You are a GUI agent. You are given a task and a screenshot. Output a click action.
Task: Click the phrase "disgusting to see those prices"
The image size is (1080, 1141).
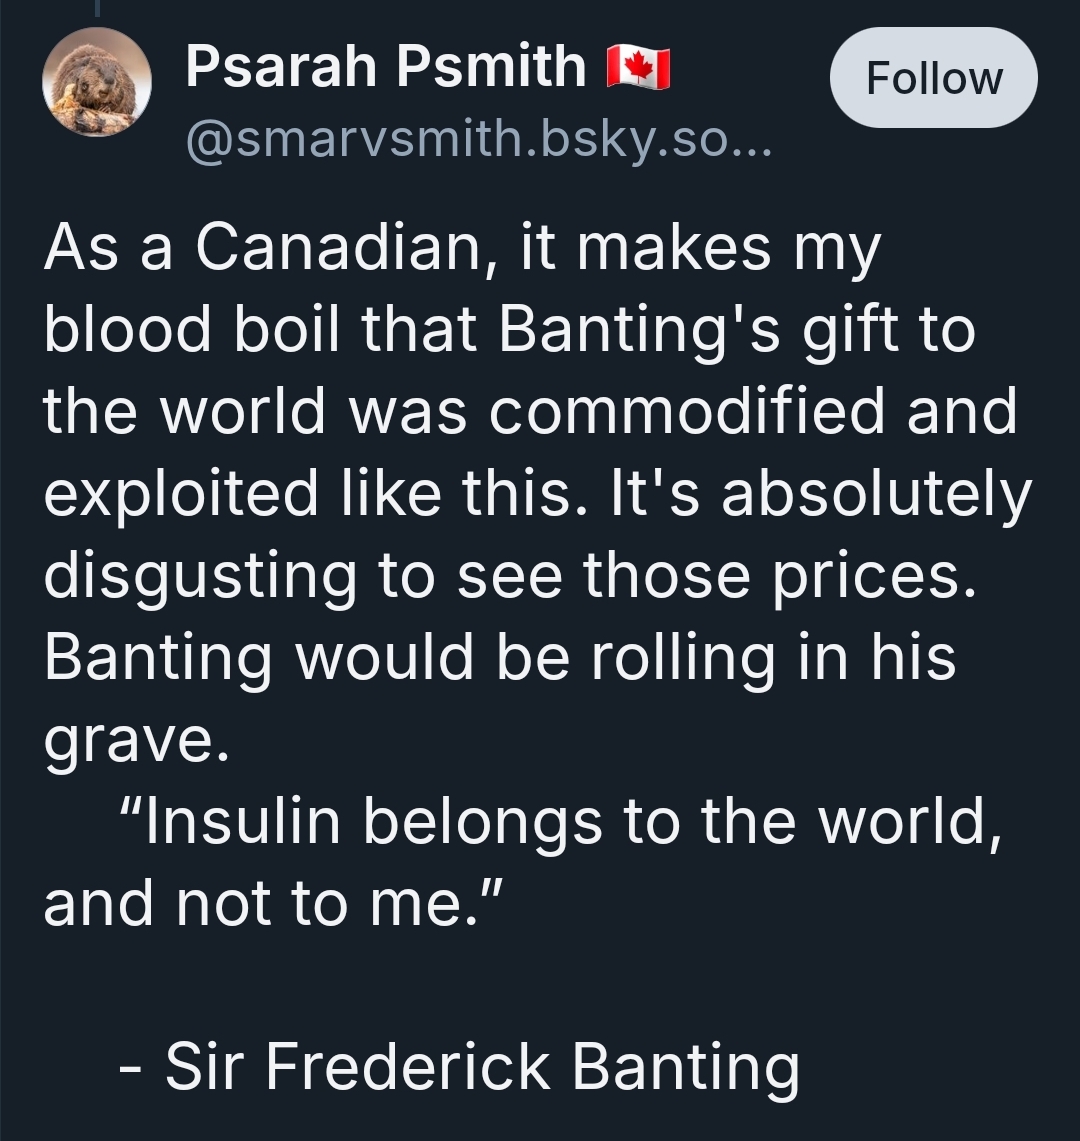(508, 576)
